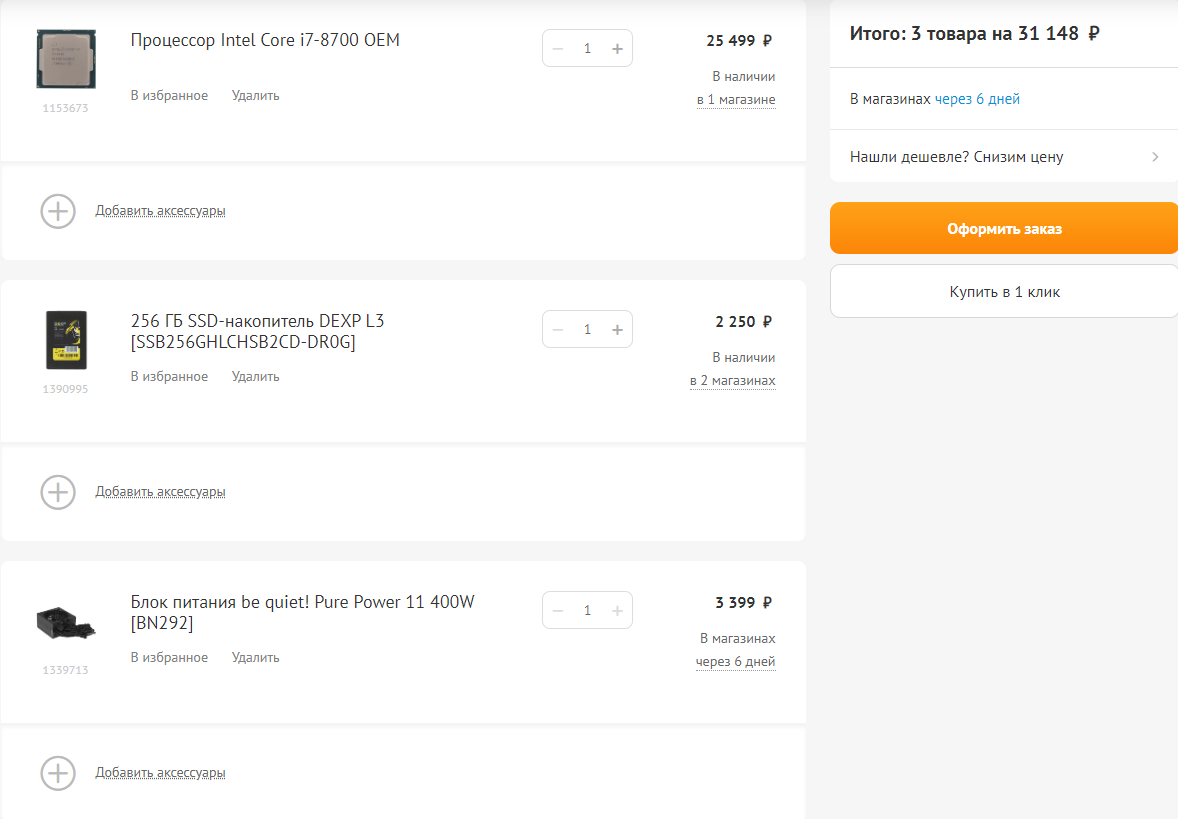Click plus circle icon under Intel processor
The width and height of the screenshot is (1178, 819).
58,211
